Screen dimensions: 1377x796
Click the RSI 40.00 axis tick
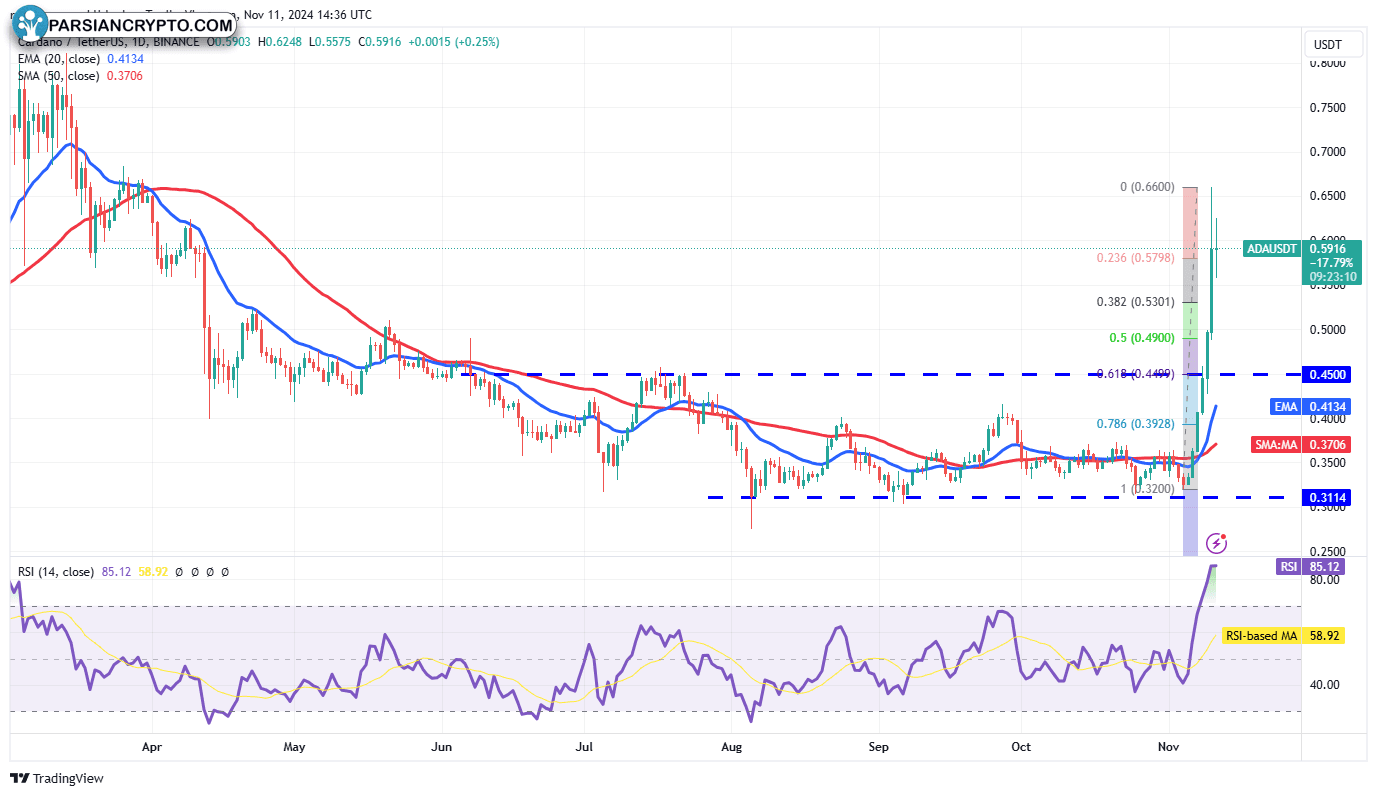1325,685
